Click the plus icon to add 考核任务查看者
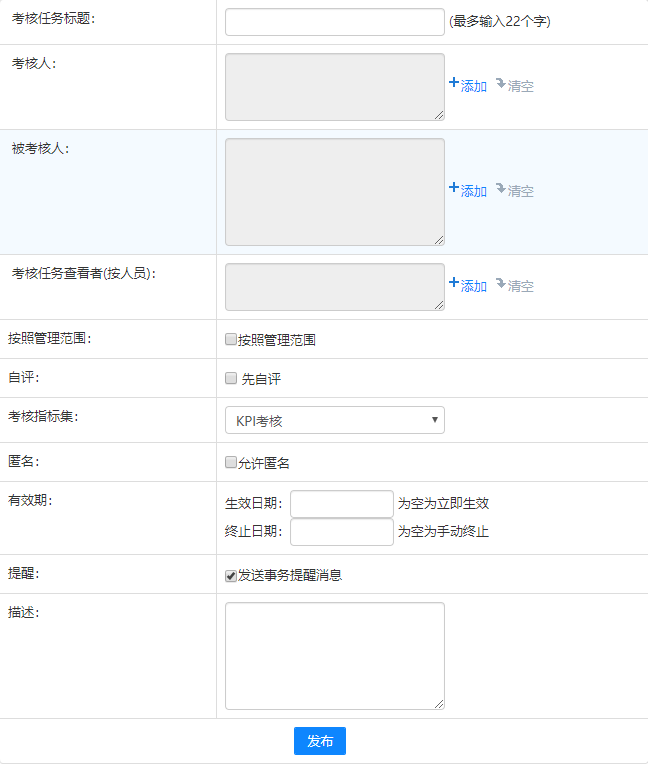 tap(454, 284)
